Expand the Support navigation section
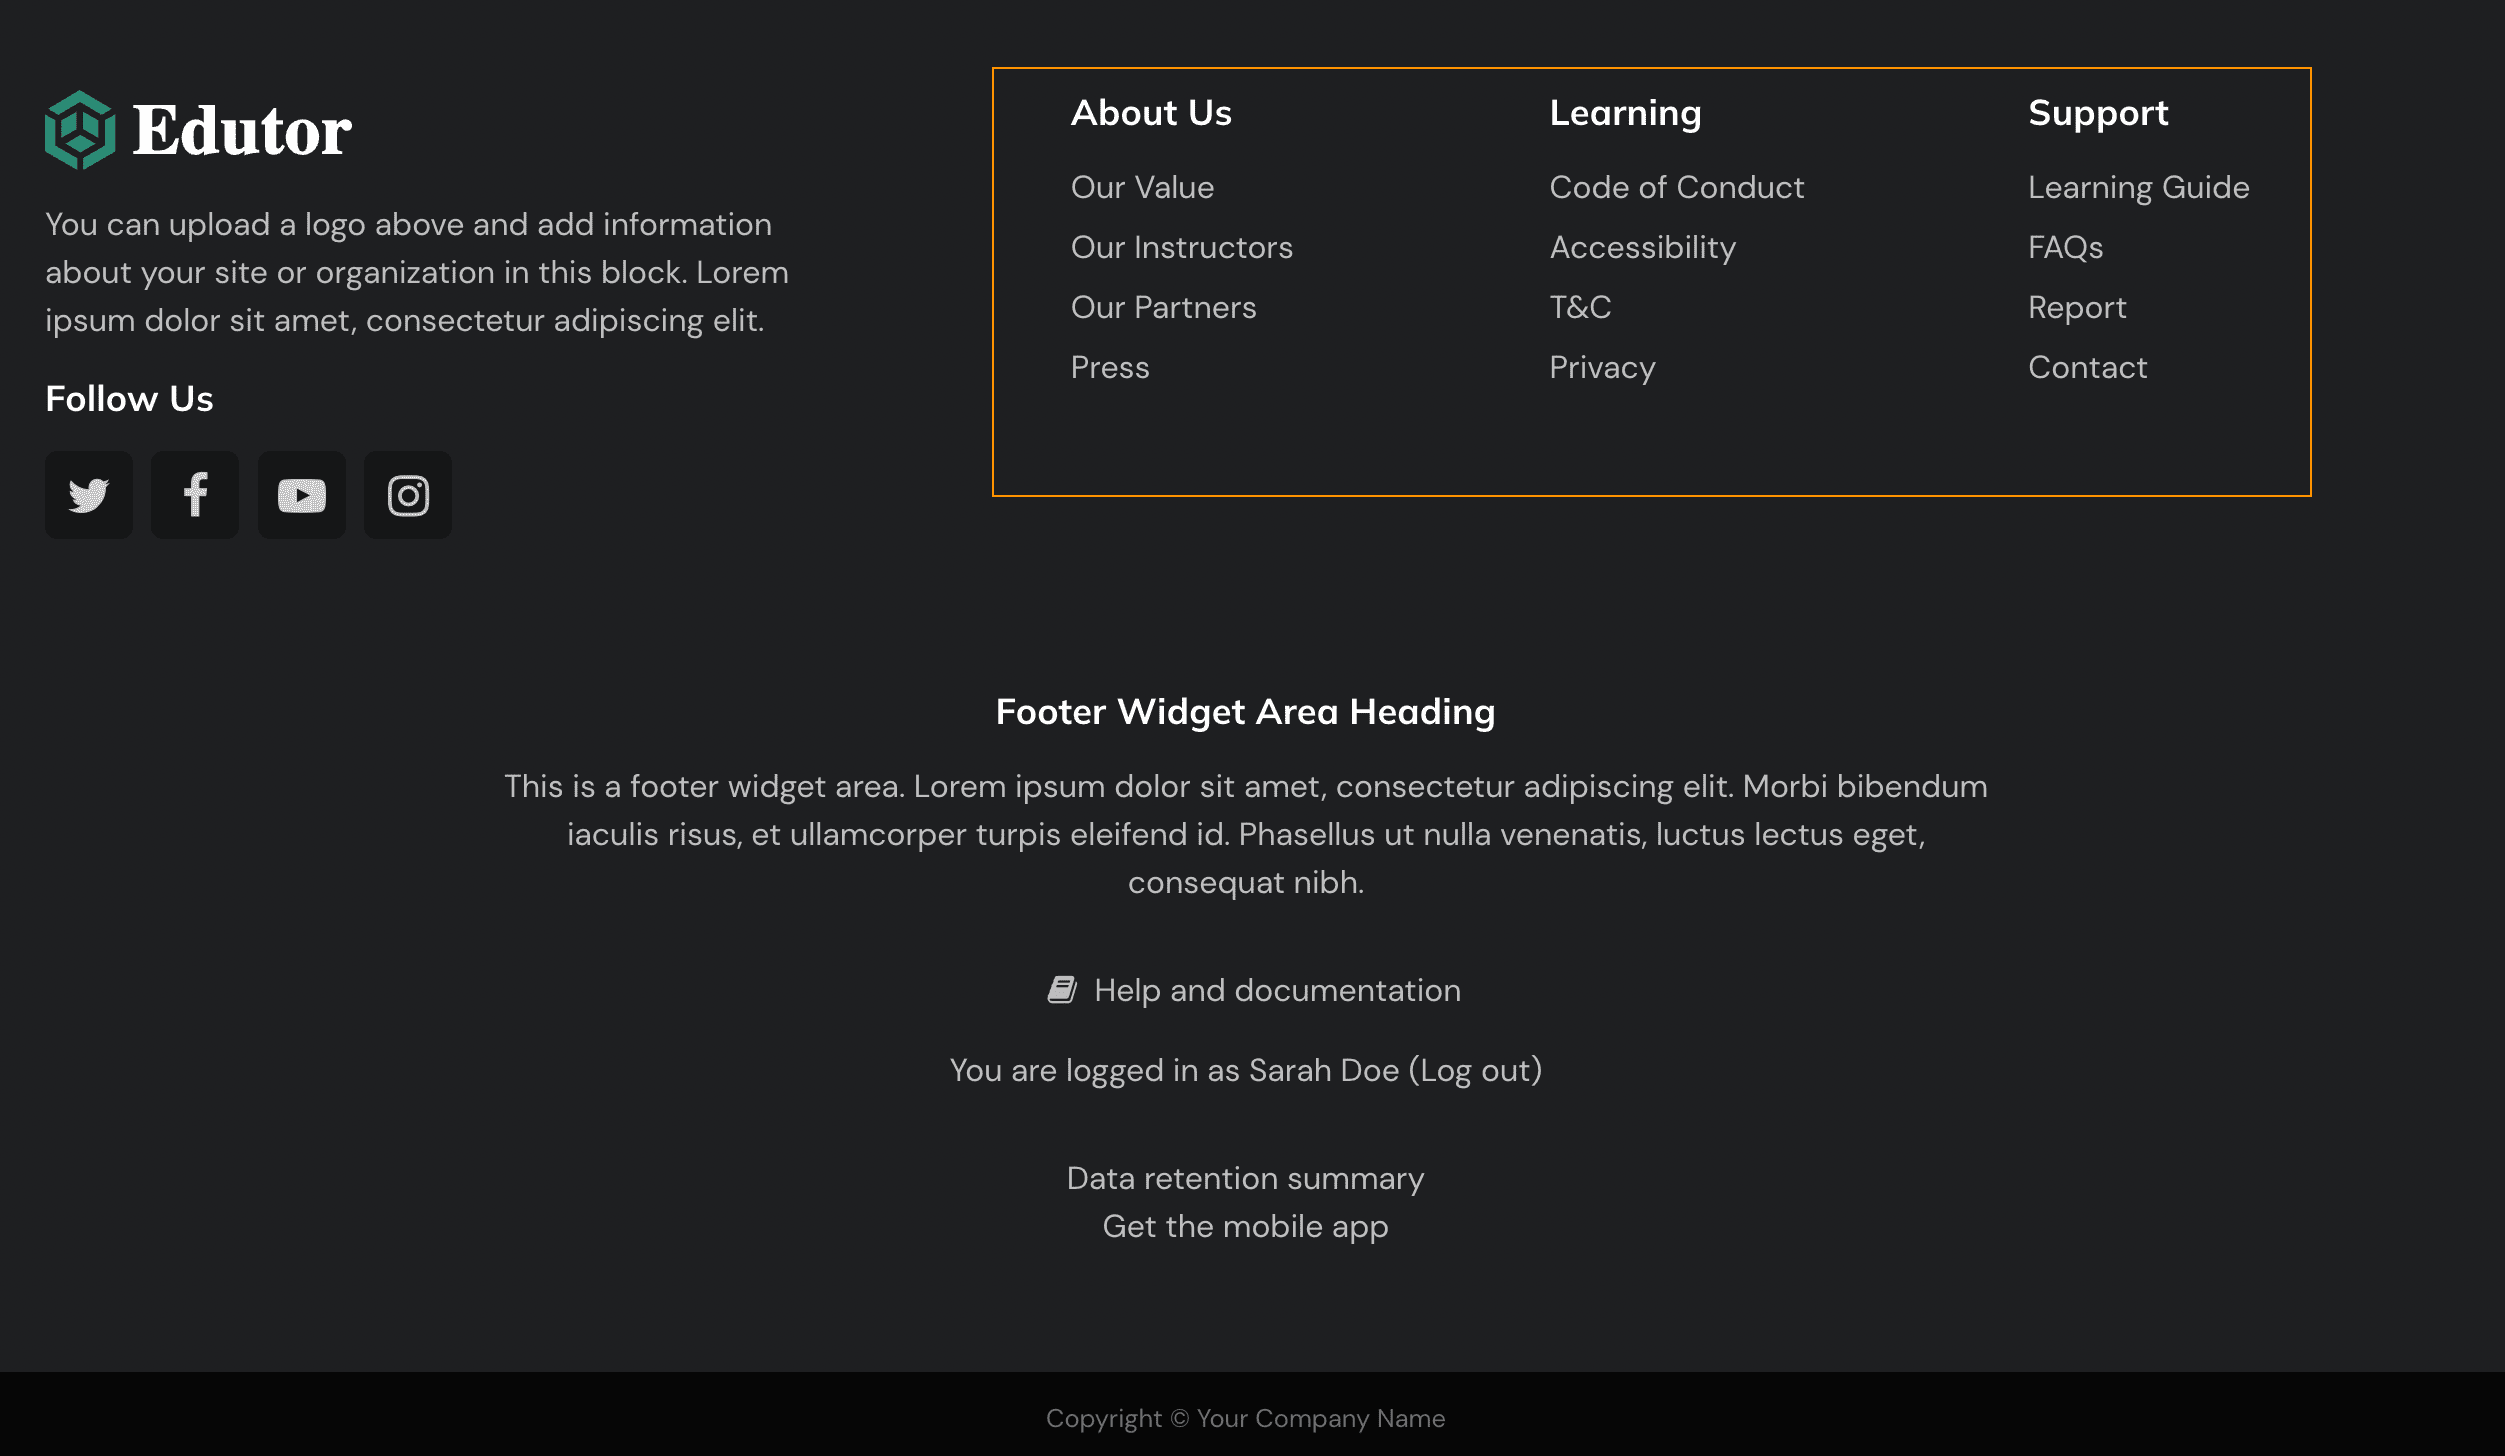Viewport: 2505px width, 1456px height. coord(2098,111)
